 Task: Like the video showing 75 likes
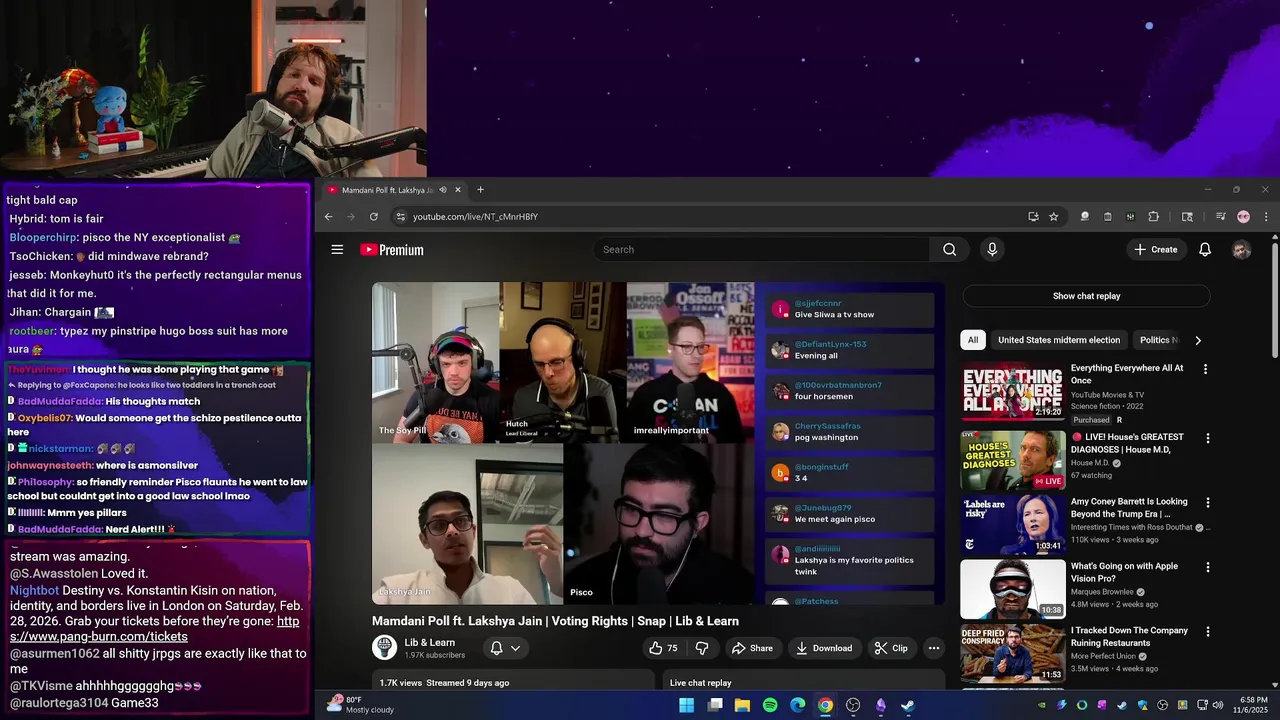[x=664, y=648]
